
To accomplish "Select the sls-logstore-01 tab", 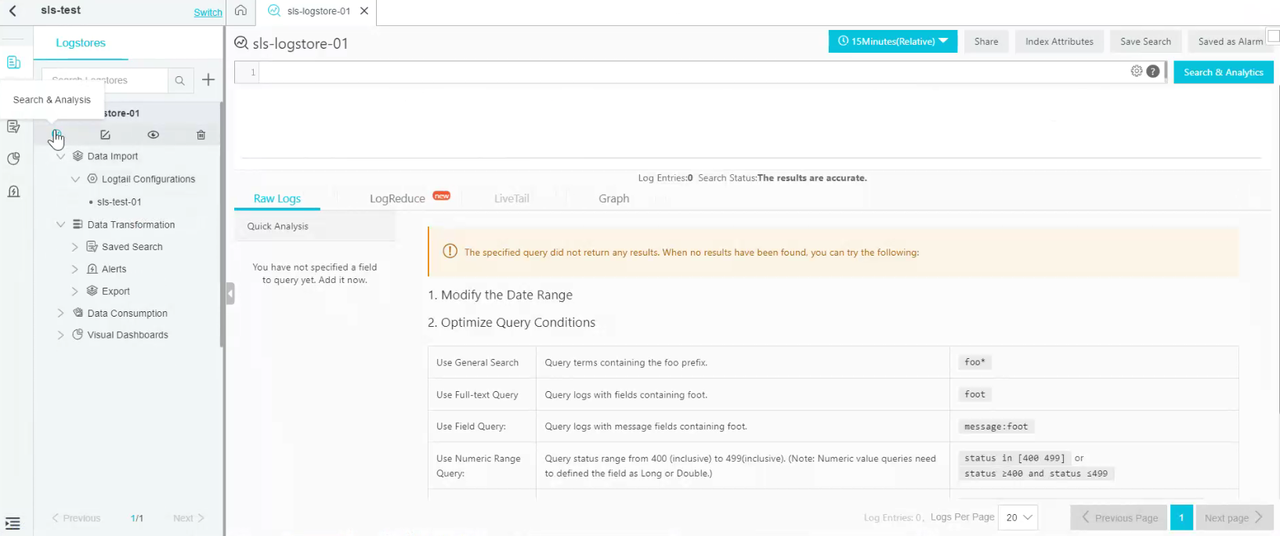I will tap(318, 12).
